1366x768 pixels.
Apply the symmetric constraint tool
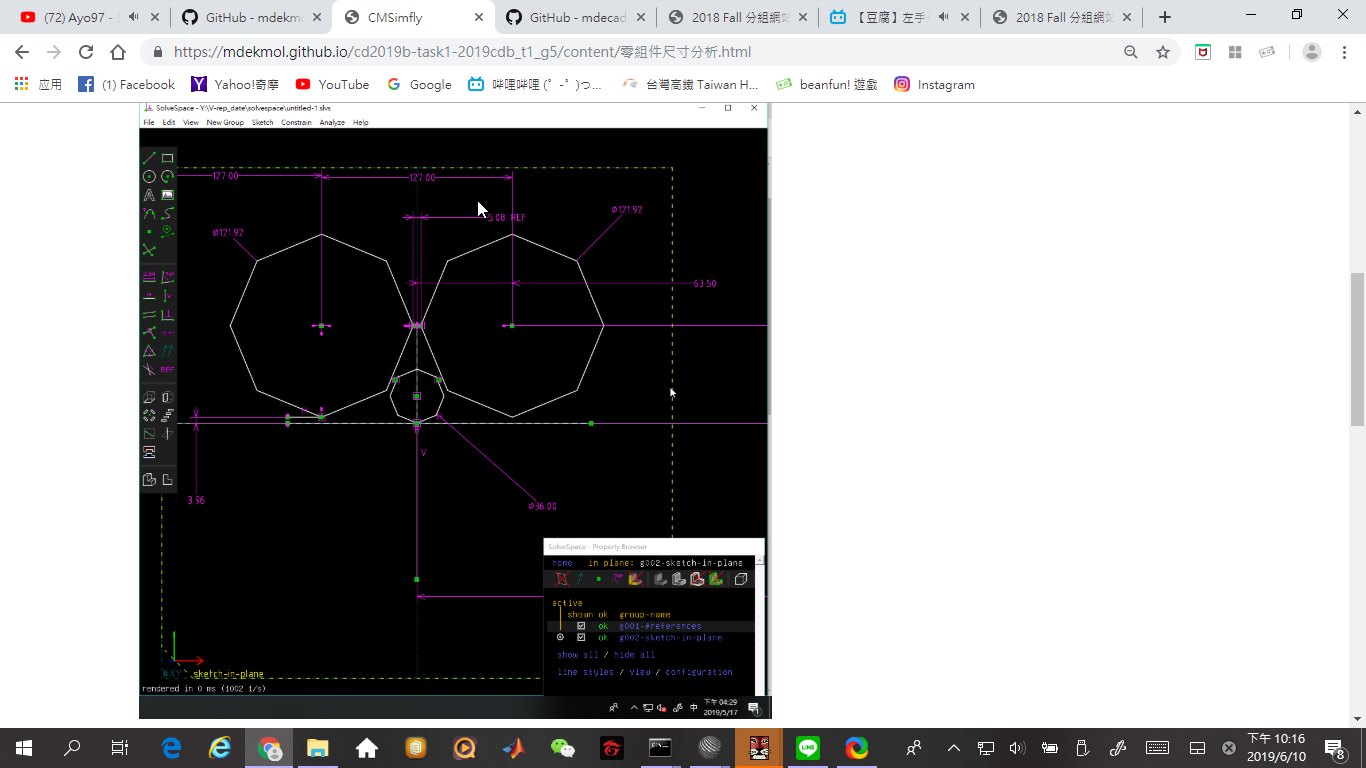(x=167, y=331)
